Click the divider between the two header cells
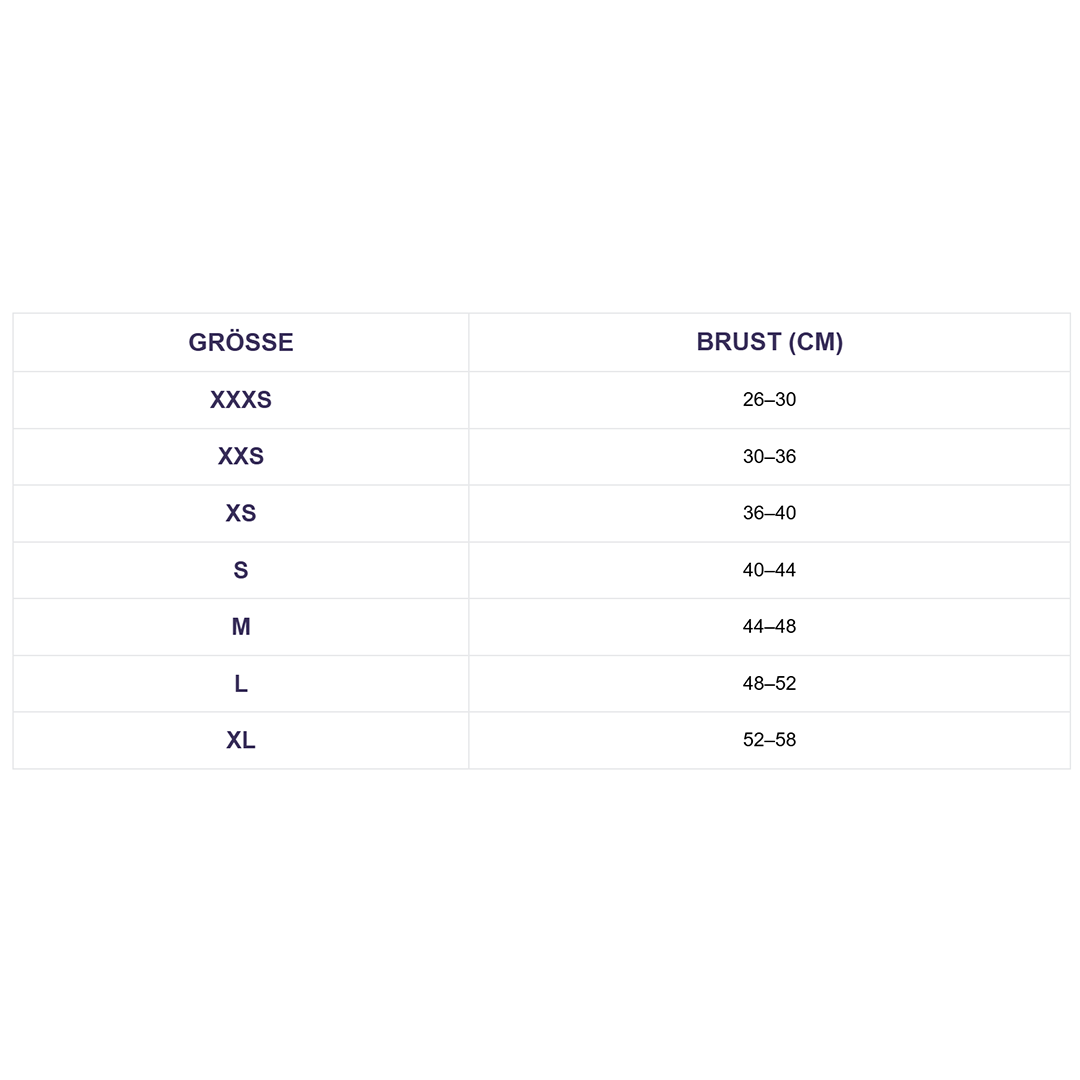 click(x=469, y=342)
